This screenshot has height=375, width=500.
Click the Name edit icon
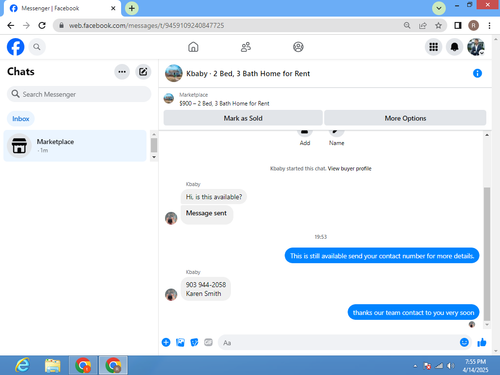pos(336,132)
